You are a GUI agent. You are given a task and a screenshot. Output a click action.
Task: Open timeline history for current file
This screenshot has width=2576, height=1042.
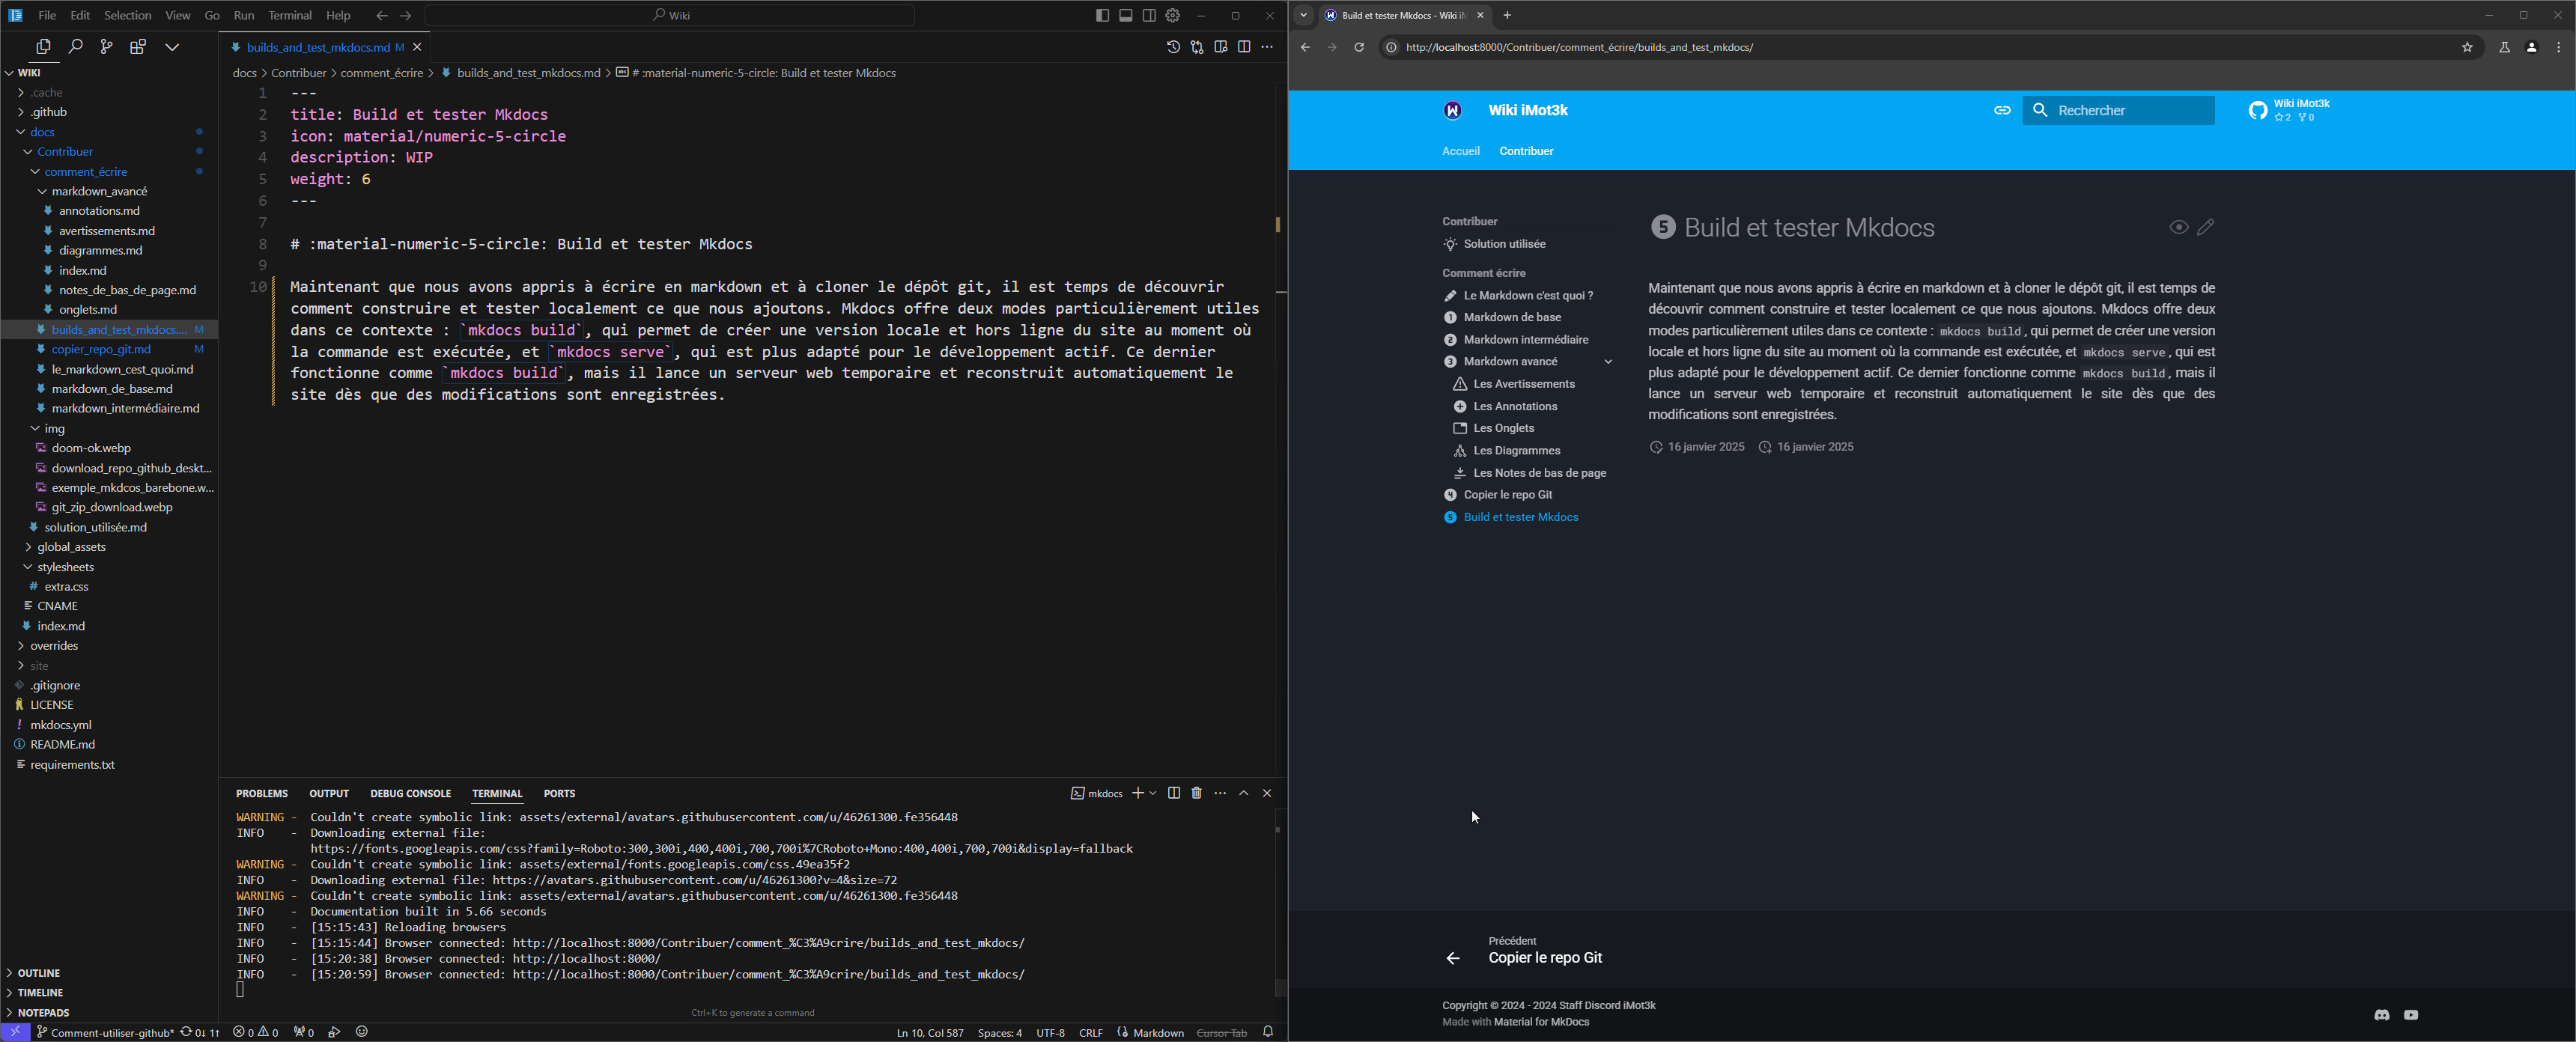click(x=1173, y=47)
